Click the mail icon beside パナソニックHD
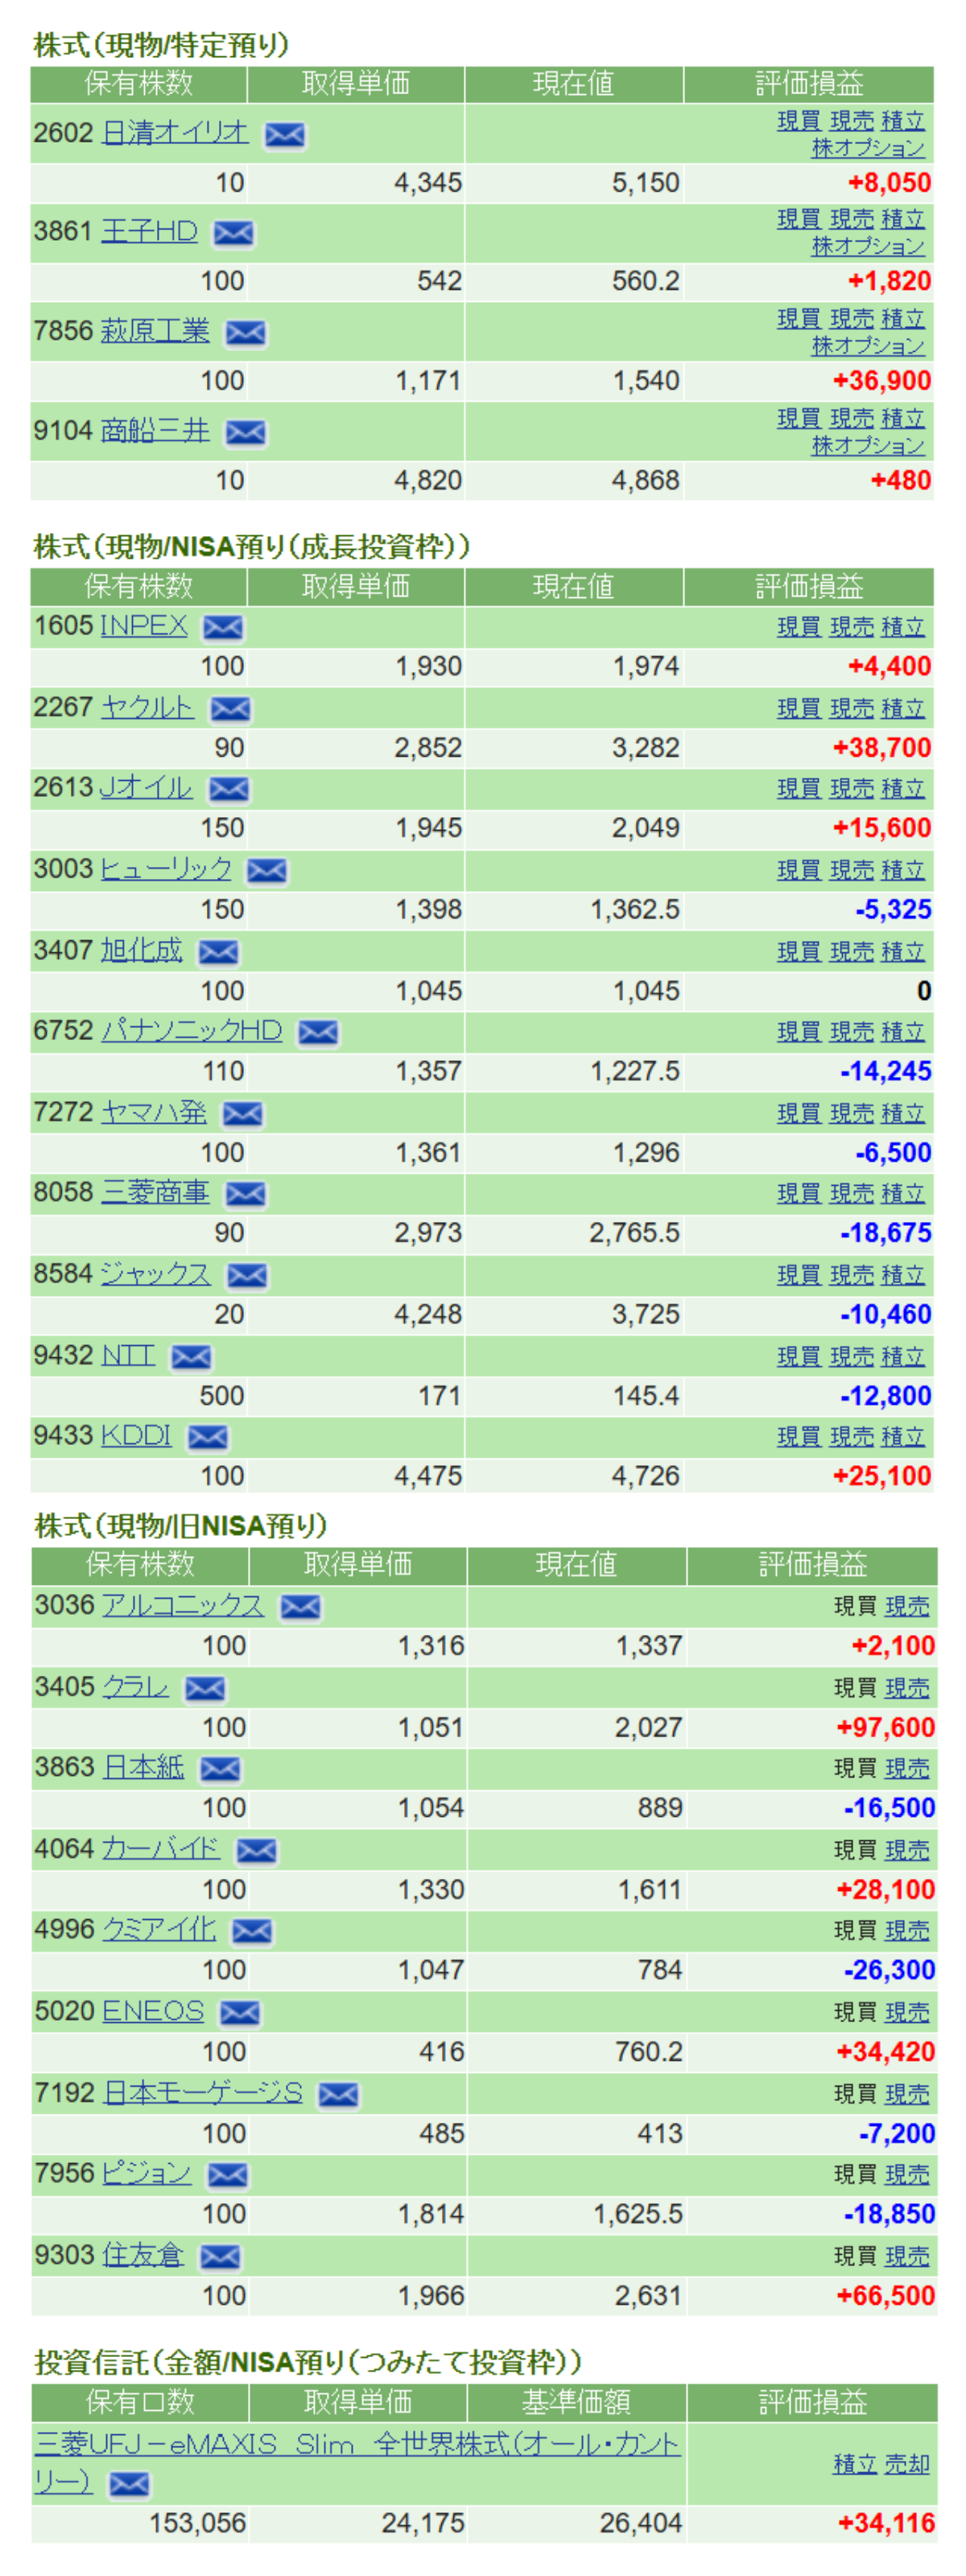Image resolution: width=966 pixels, height=2576 pixels. pyautogui.click(x=318, y=1032)
